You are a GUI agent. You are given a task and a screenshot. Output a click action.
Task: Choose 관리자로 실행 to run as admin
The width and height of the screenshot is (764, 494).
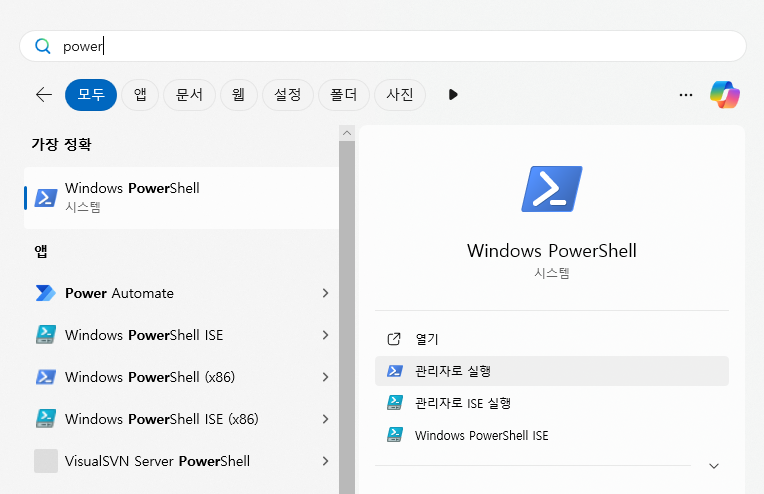[x=552, y=371]
